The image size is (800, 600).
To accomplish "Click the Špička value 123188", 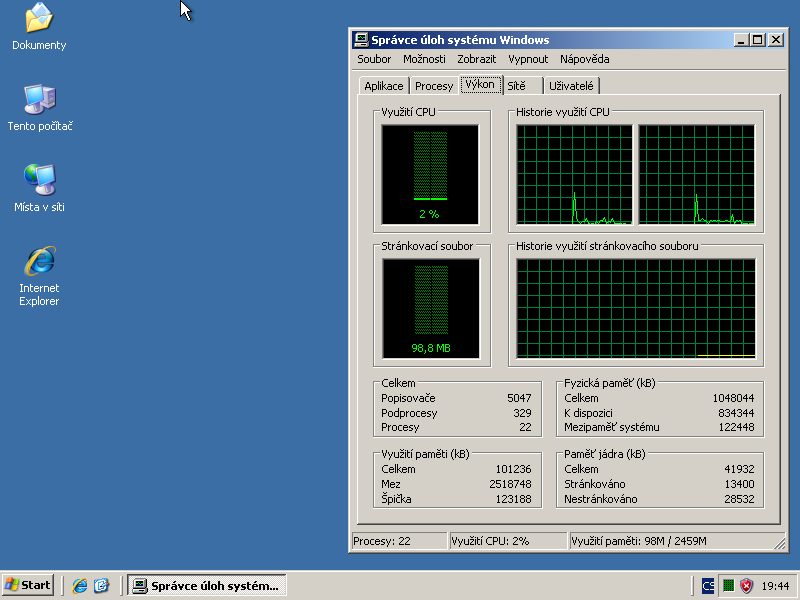I will [513, 499].
